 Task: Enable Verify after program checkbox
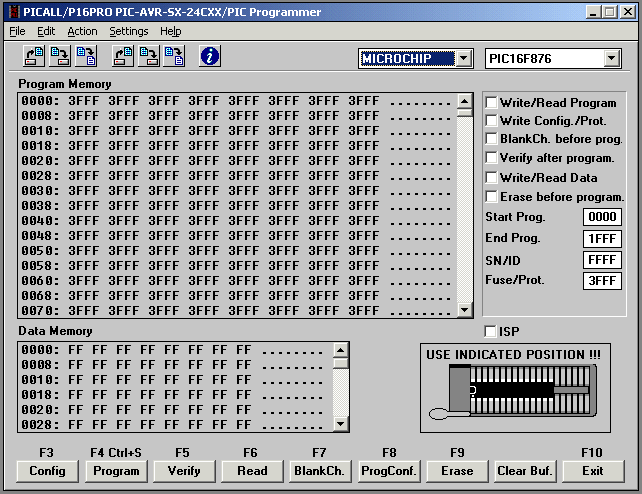click(x=491, y=158)
